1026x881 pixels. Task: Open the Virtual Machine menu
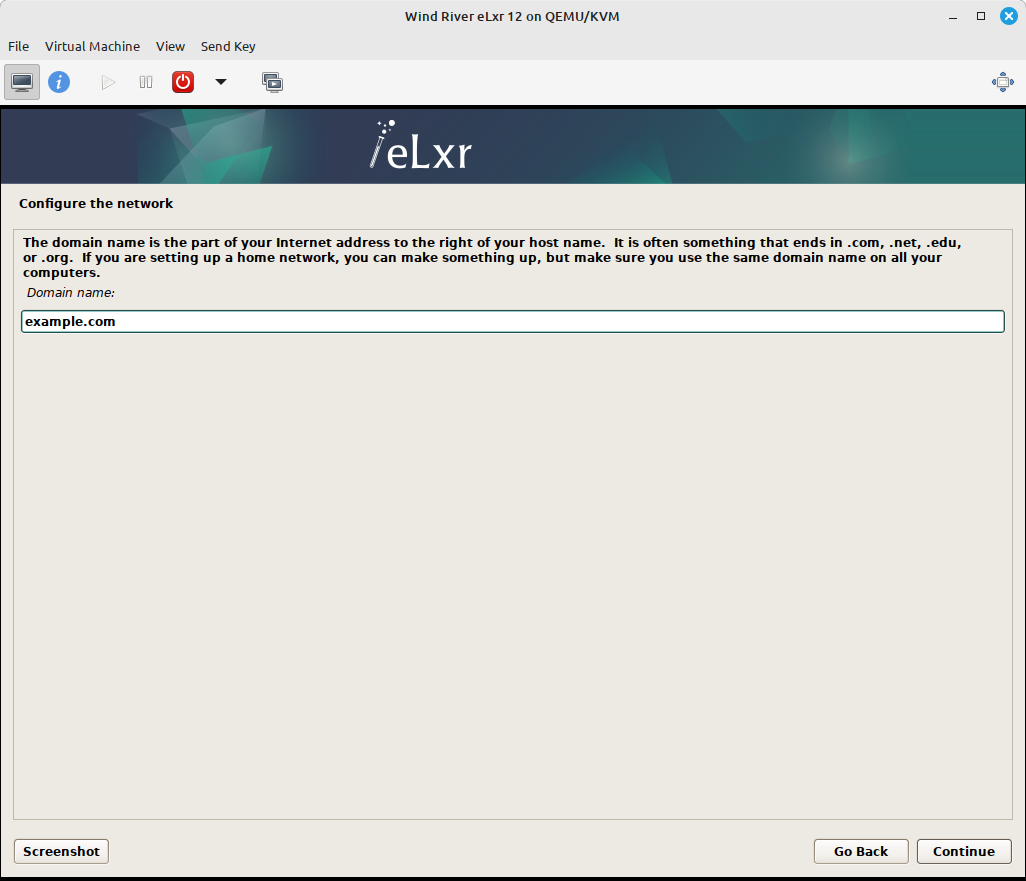92,46
